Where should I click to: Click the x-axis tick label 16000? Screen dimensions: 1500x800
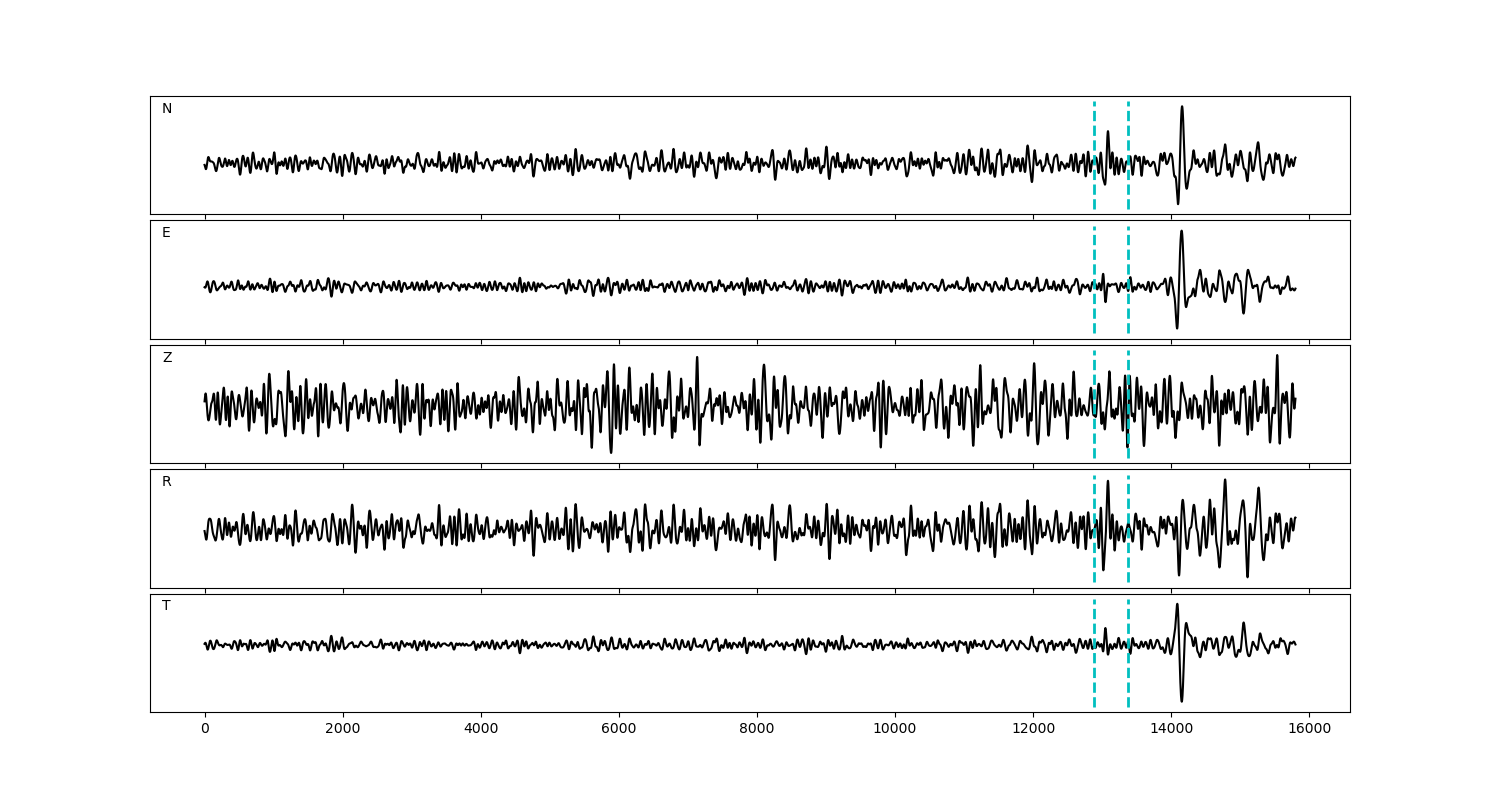click(x=1309, y=729)
